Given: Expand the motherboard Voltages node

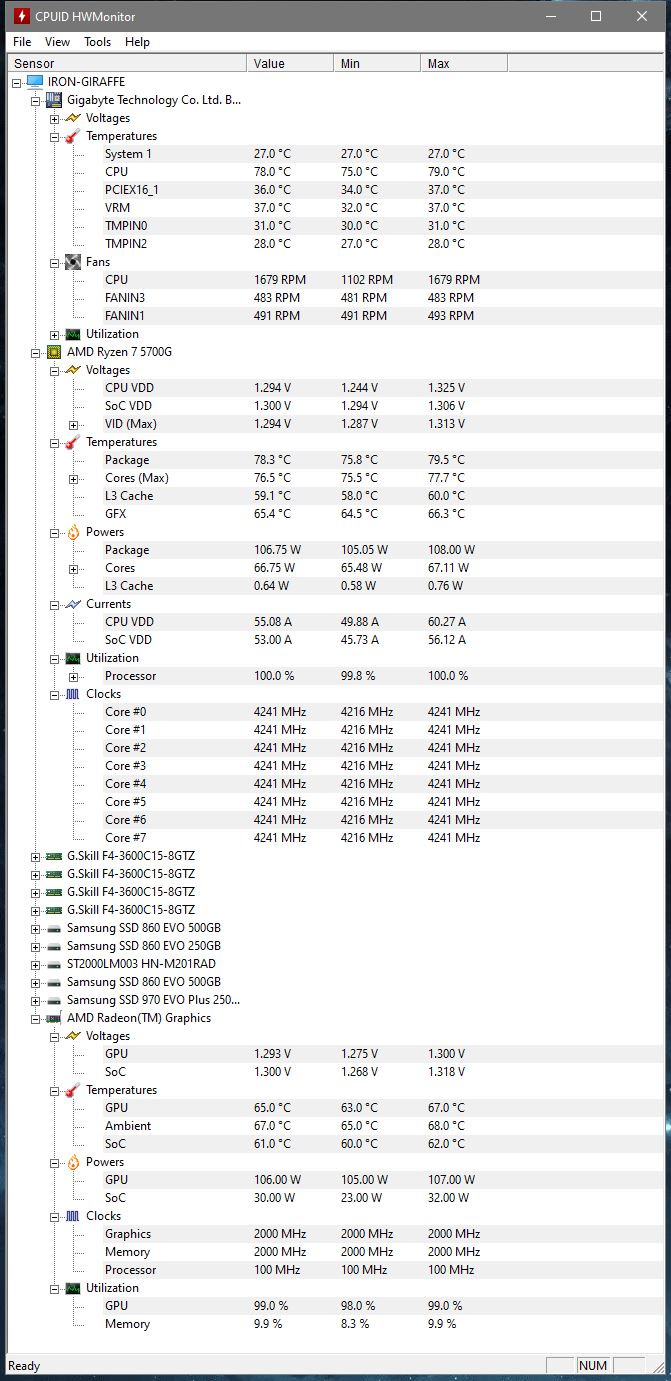Looking at the screenshot, I should (x=55, y=118).
